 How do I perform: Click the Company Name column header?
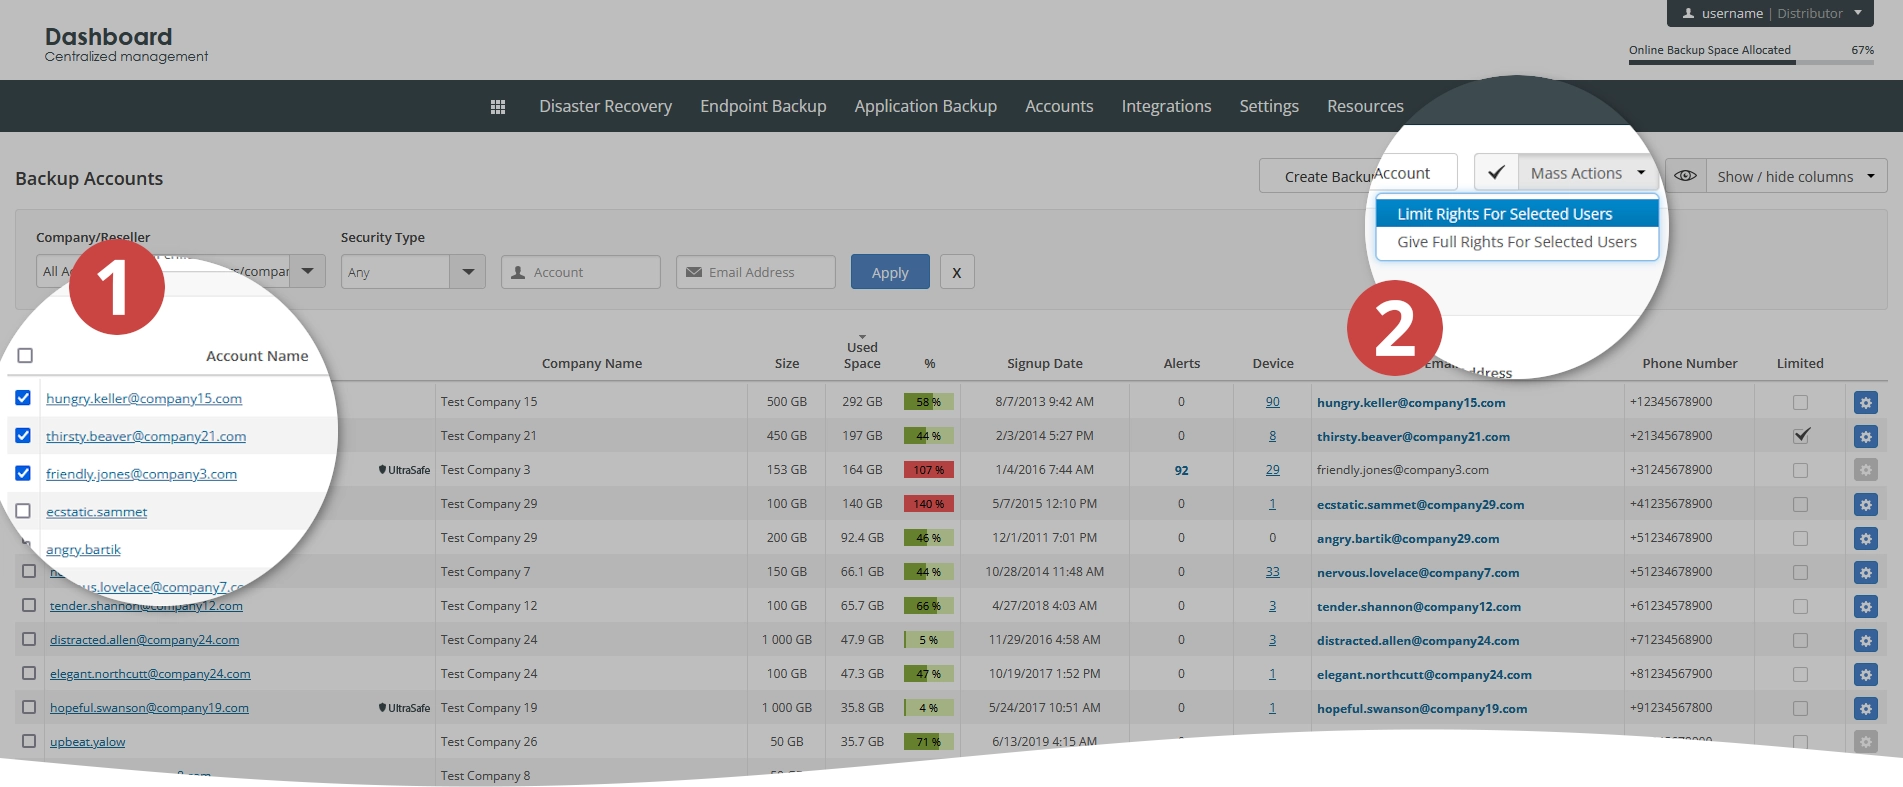(x=592, y=364)
